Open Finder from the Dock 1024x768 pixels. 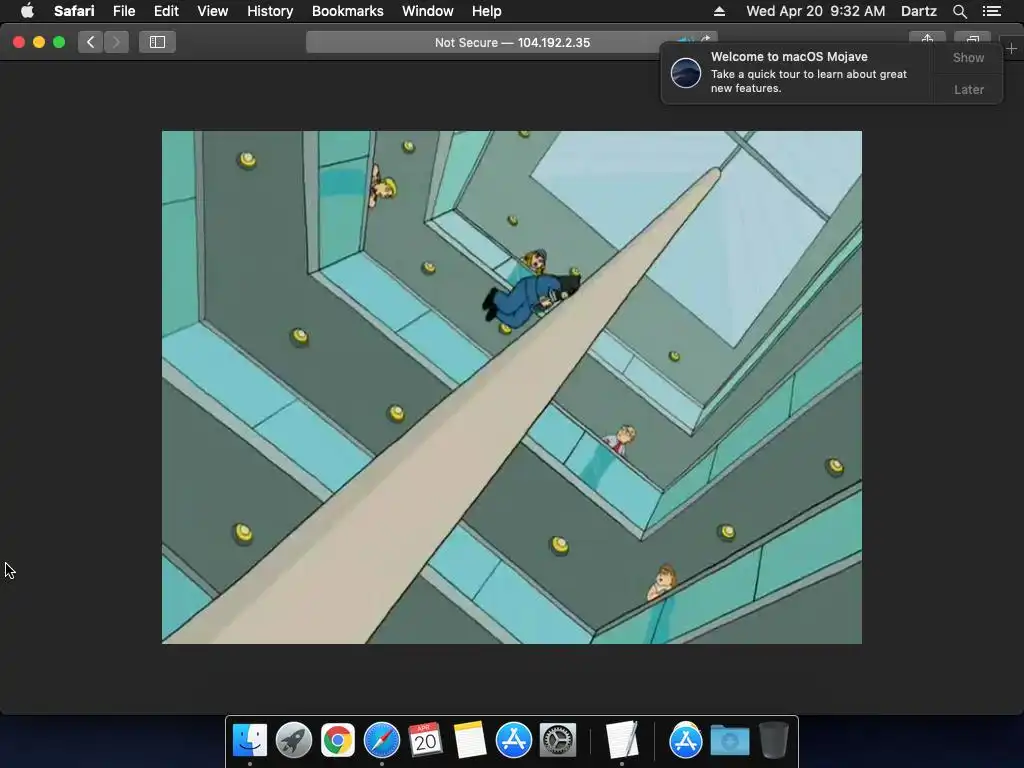coord(250,740)
